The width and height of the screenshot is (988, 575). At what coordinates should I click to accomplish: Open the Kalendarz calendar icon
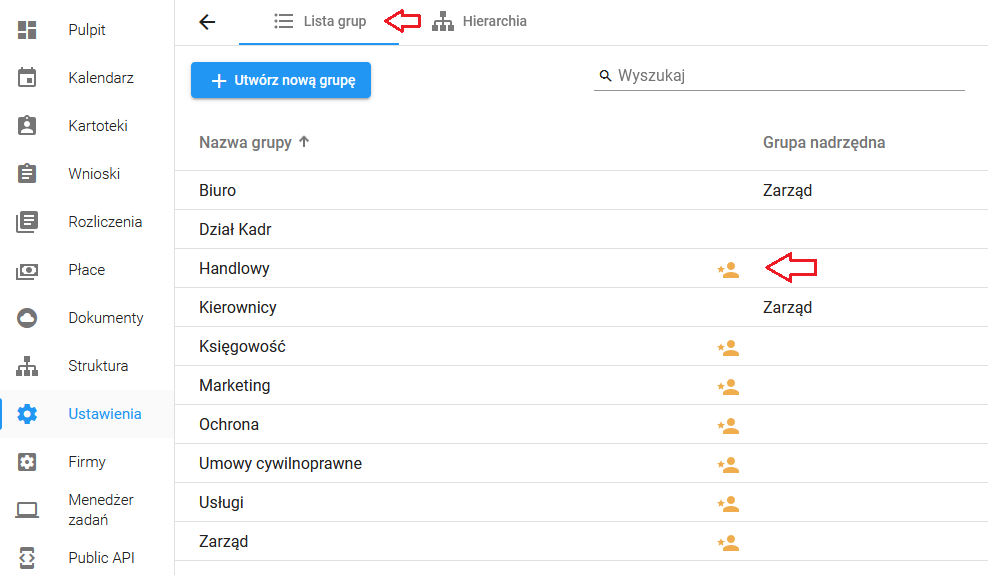(x=27, y=77)
